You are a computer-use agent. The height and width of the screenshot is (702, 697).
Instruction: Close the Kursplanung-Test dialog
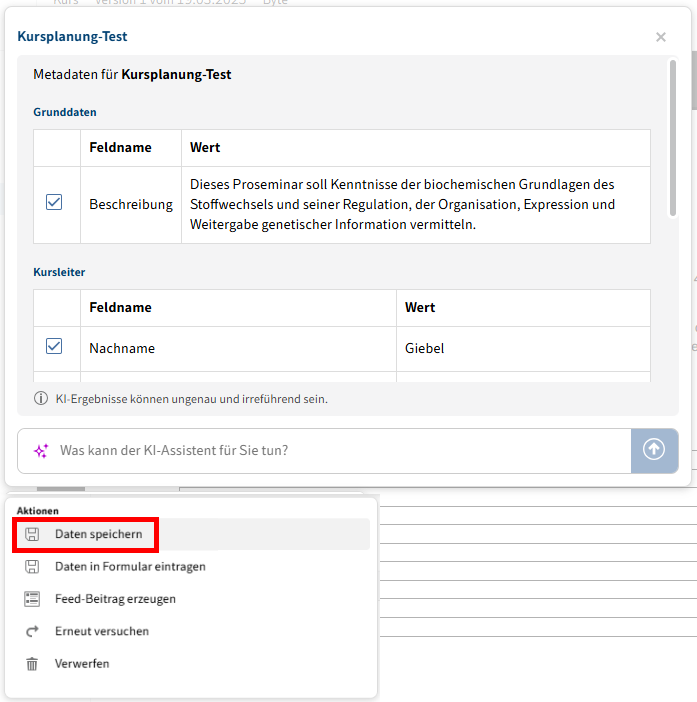[661, 37]
